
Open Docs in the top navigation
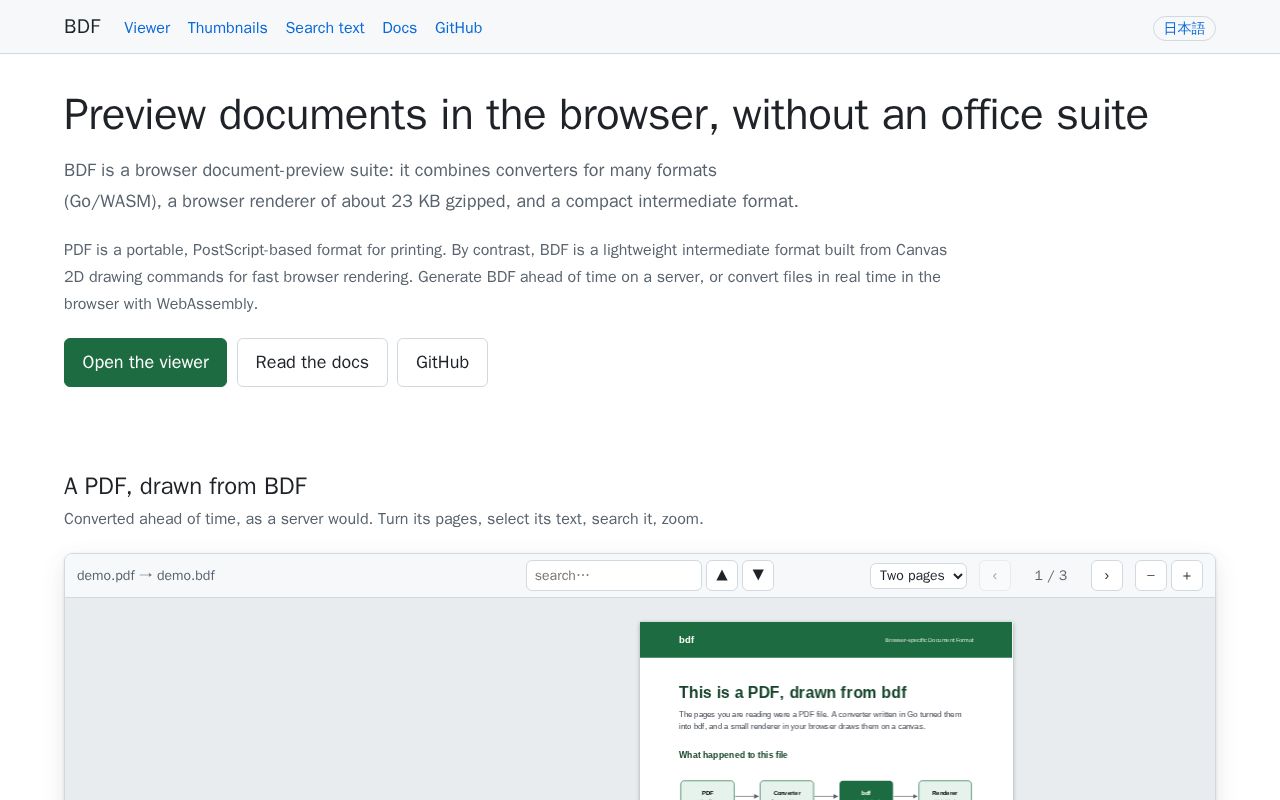coord(399,28)
